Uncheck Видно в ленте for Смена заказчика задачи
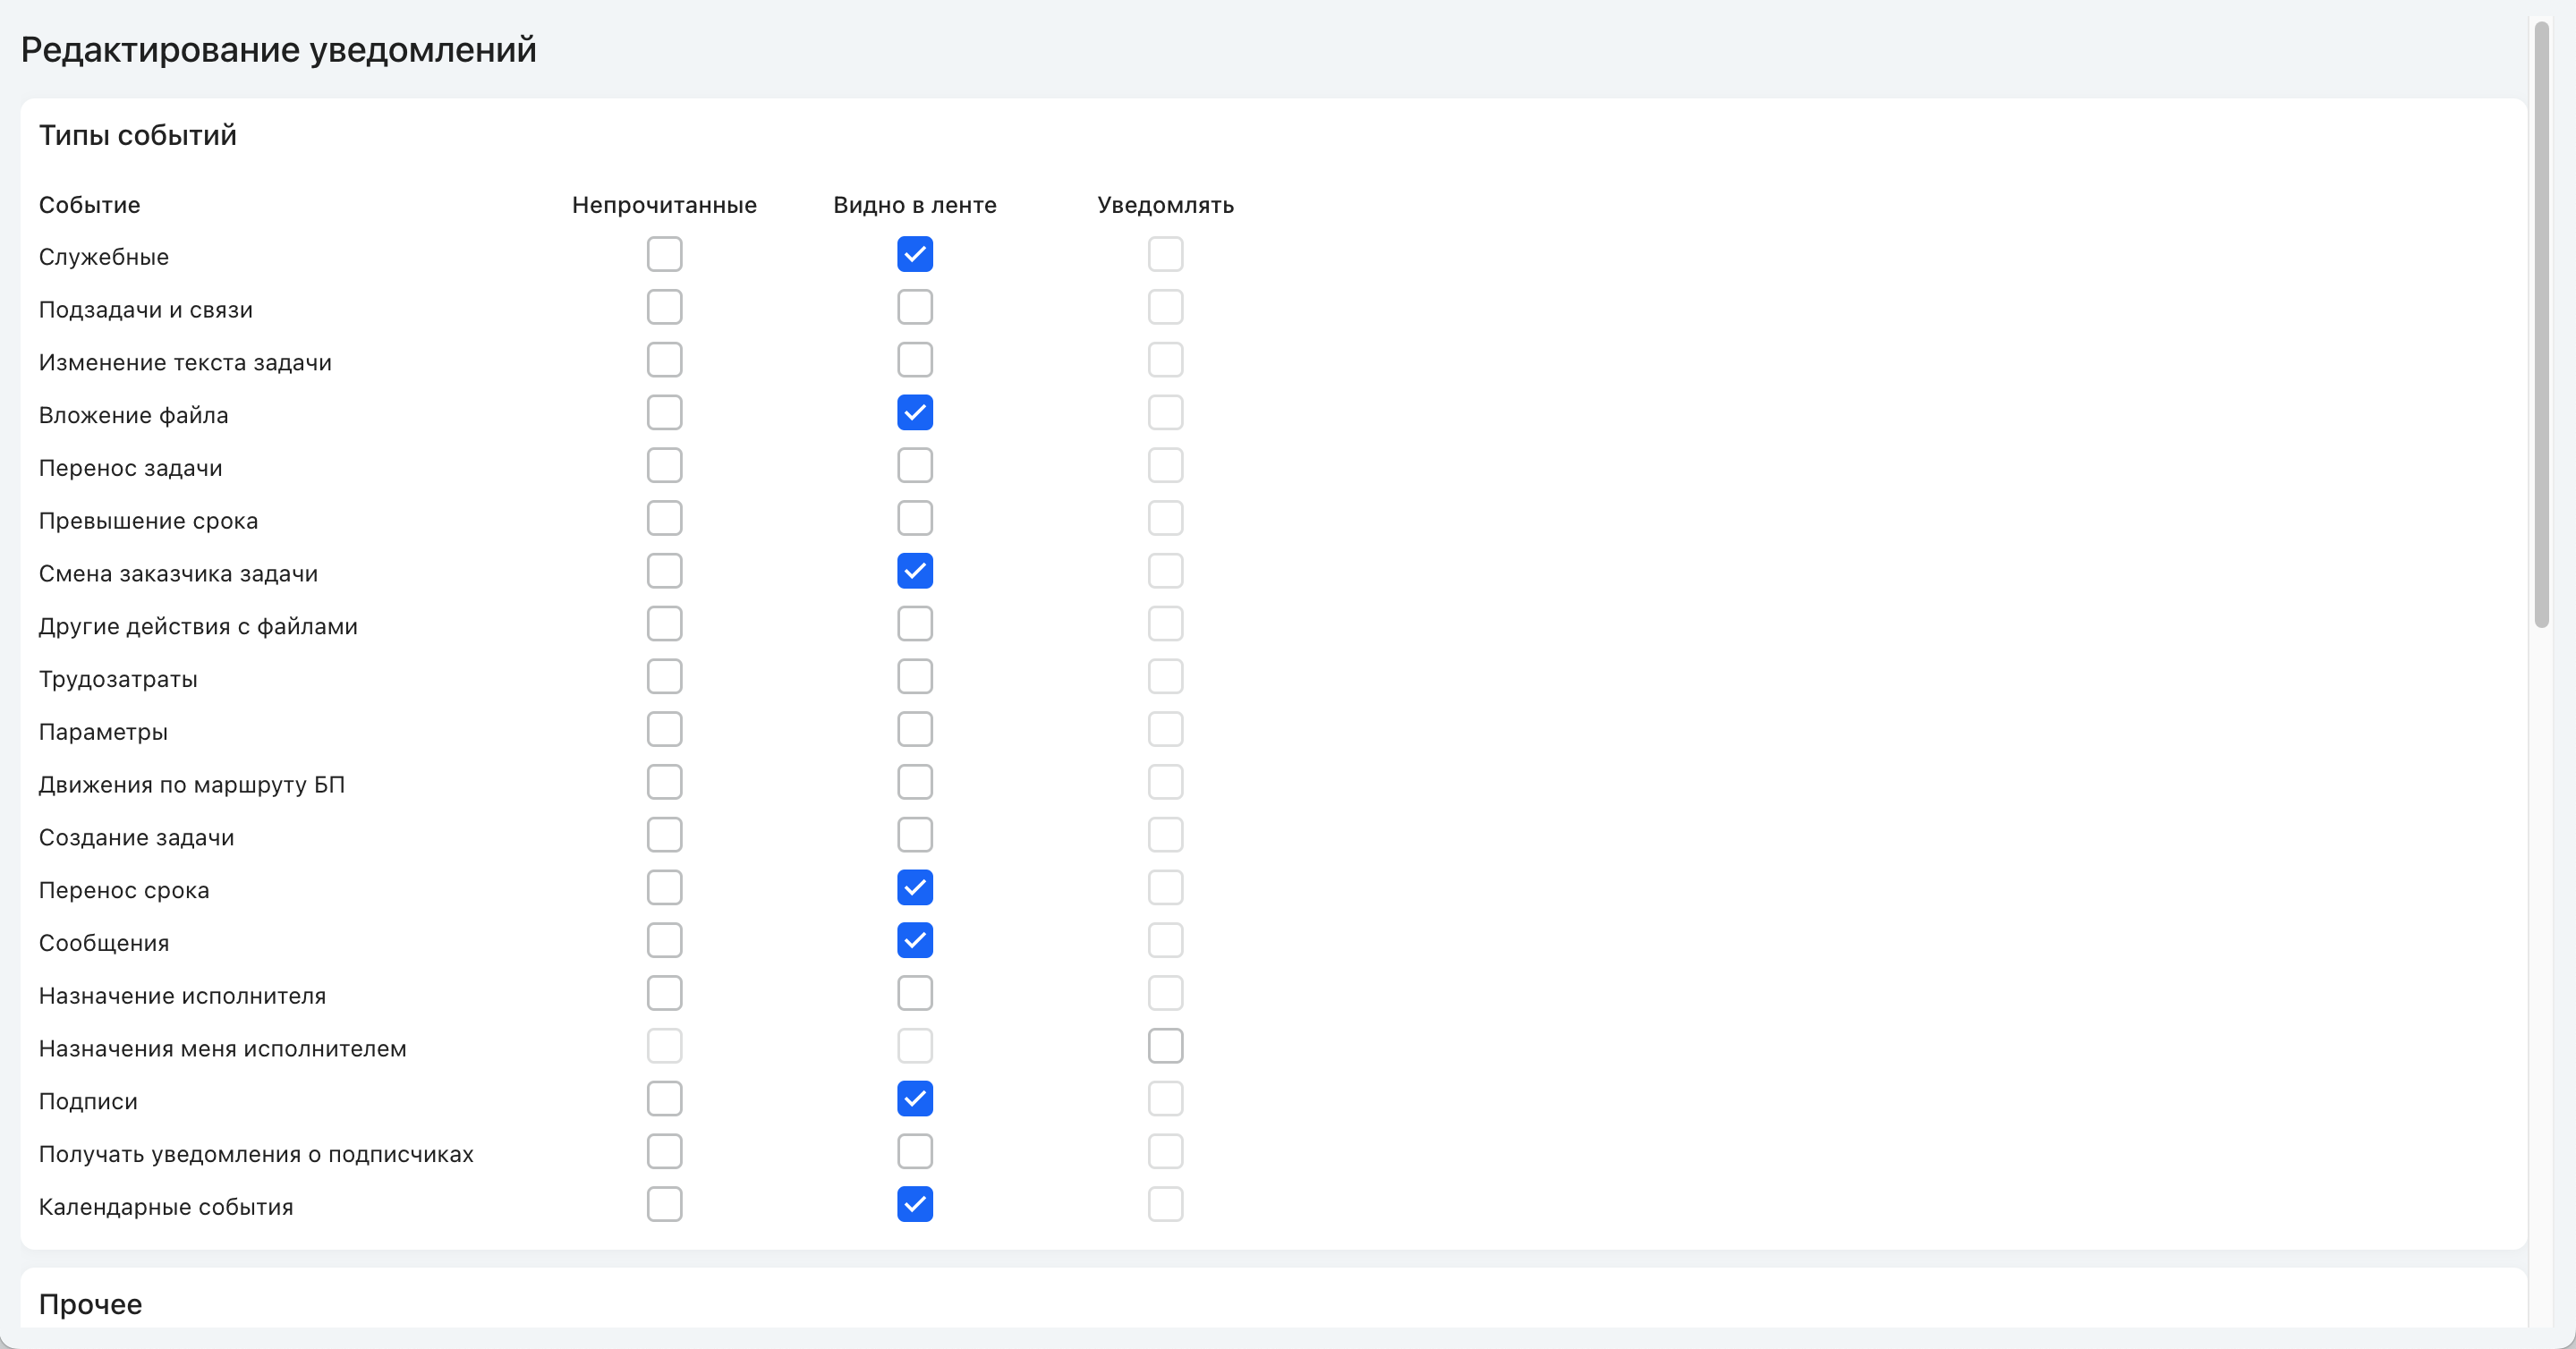 tap(915, 571)
